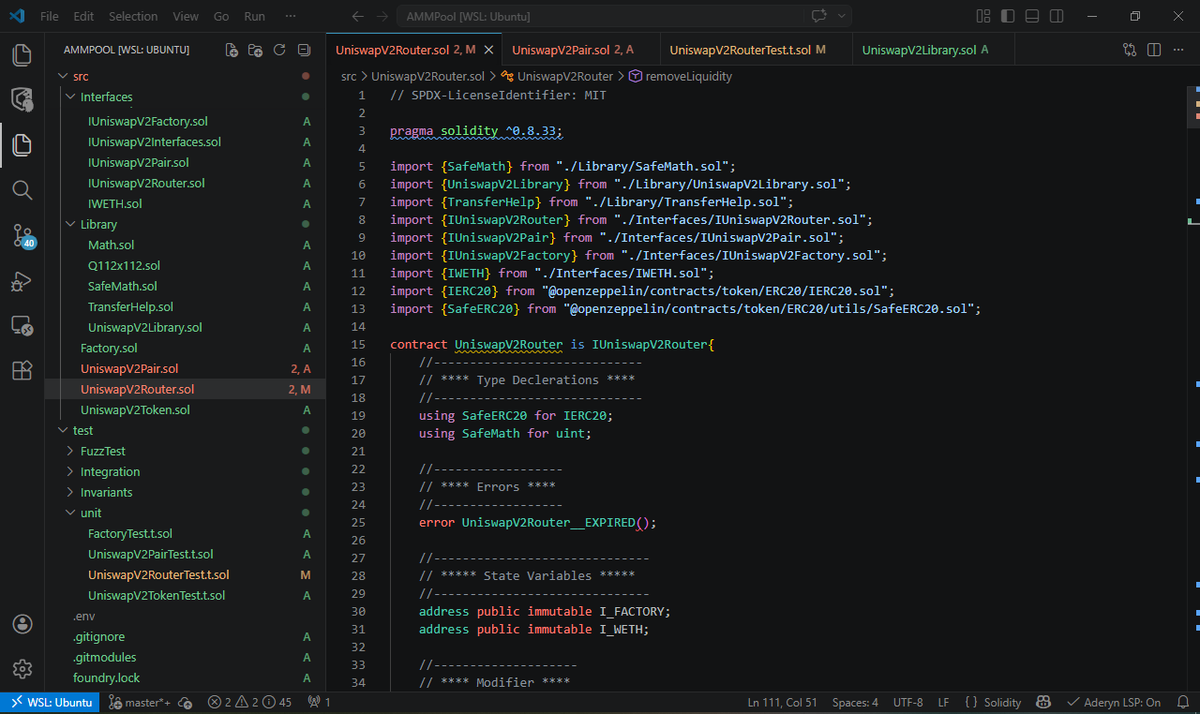Click Spaces: 4 indentation setting

click(855, 702)
